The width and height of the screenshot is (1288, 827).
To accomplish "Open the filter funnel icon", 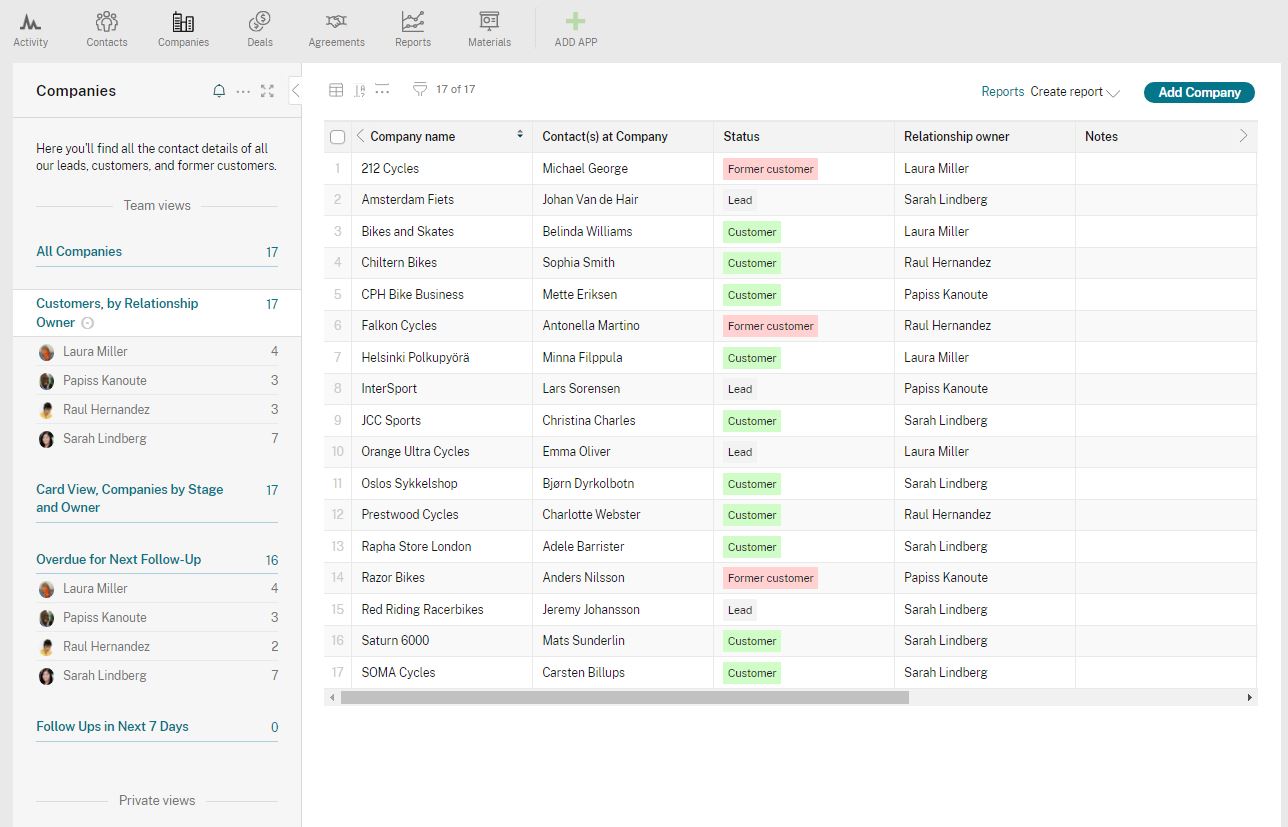I will 420,90.
